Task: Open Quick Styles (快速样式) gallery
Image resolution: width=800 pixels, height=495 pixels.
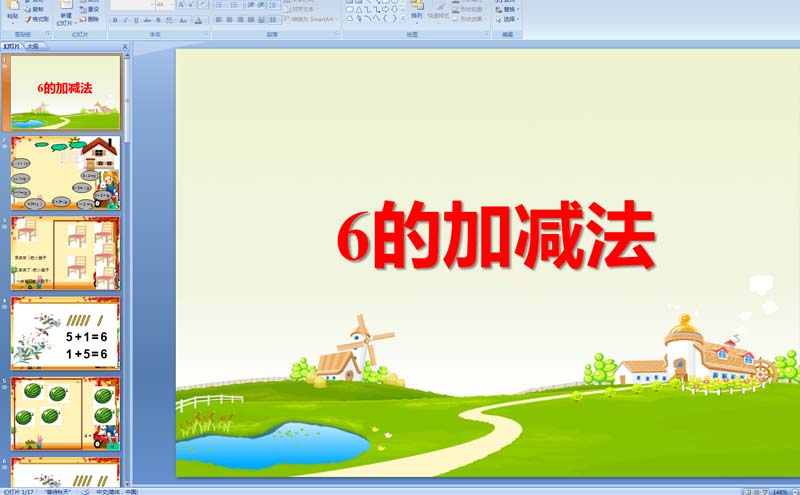Action: 438,11
